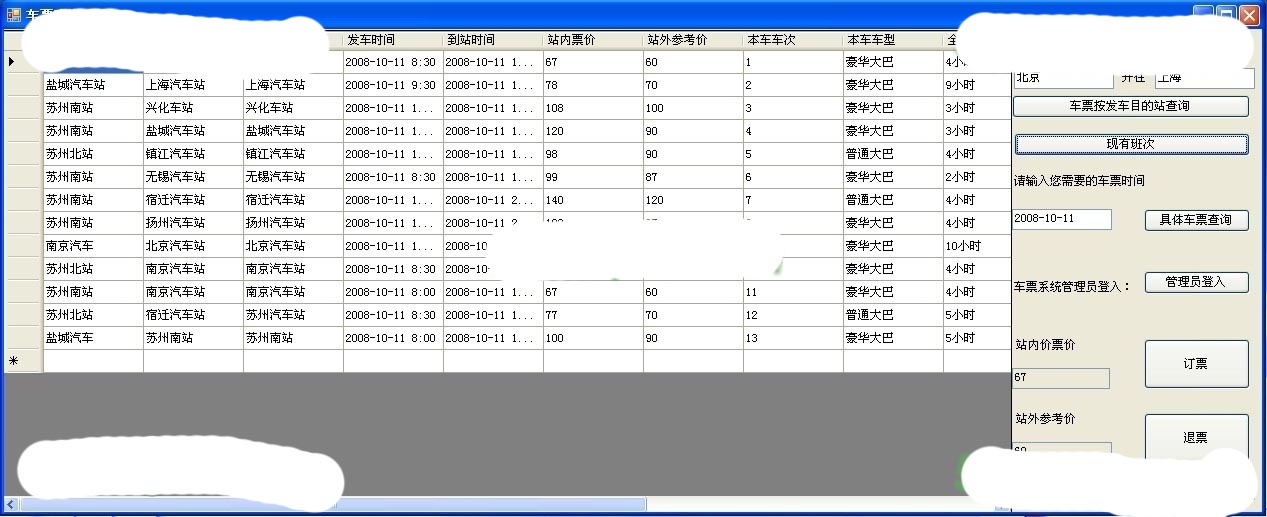This screenshot has width=1267, height=517.
Task: Click the destination city field containing 上海
Action: (1204, 78)
